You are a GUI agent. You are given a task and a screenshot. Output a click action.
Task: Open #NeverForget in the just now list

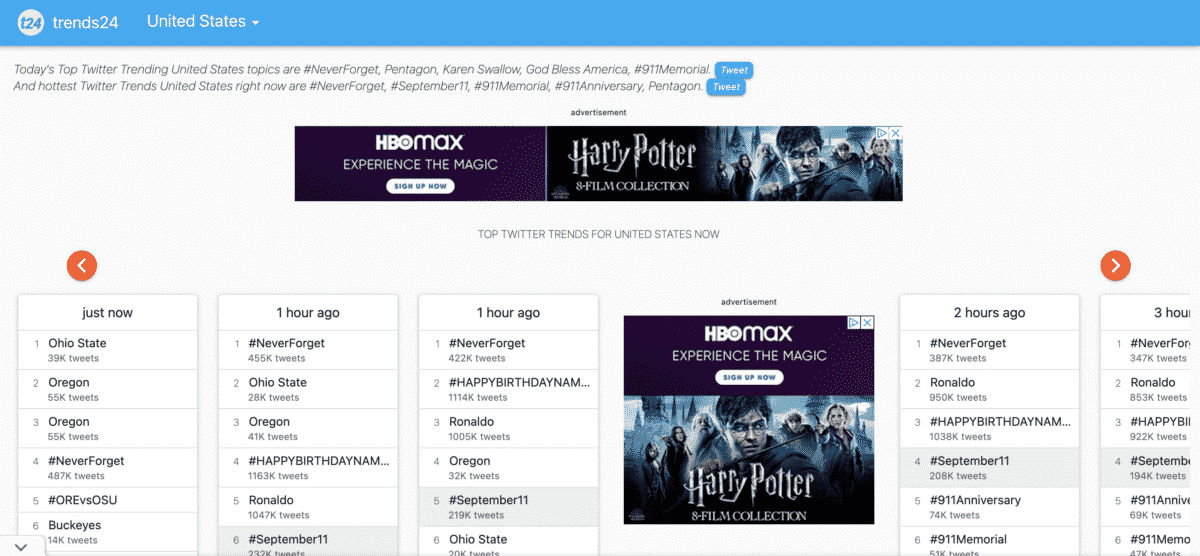click(86, 461)
